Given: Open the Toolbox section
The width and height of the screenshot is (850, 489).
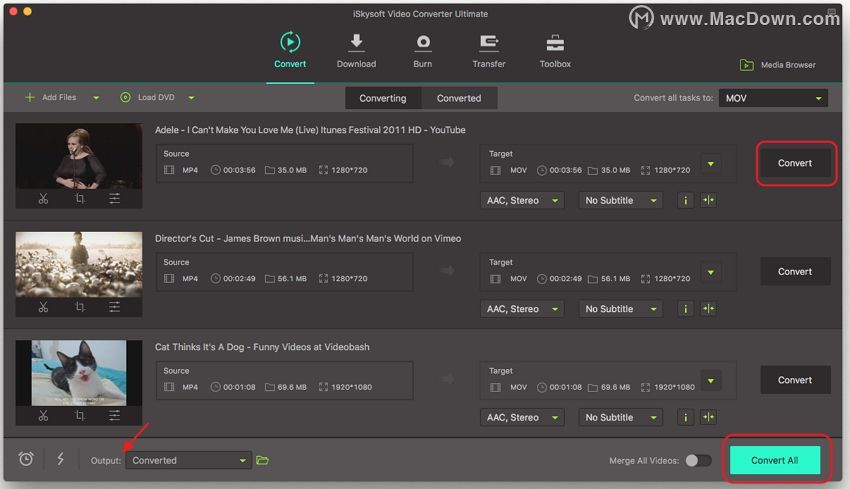Looking at the screenshot, I should pyautogui.click(x=555, y=50).
